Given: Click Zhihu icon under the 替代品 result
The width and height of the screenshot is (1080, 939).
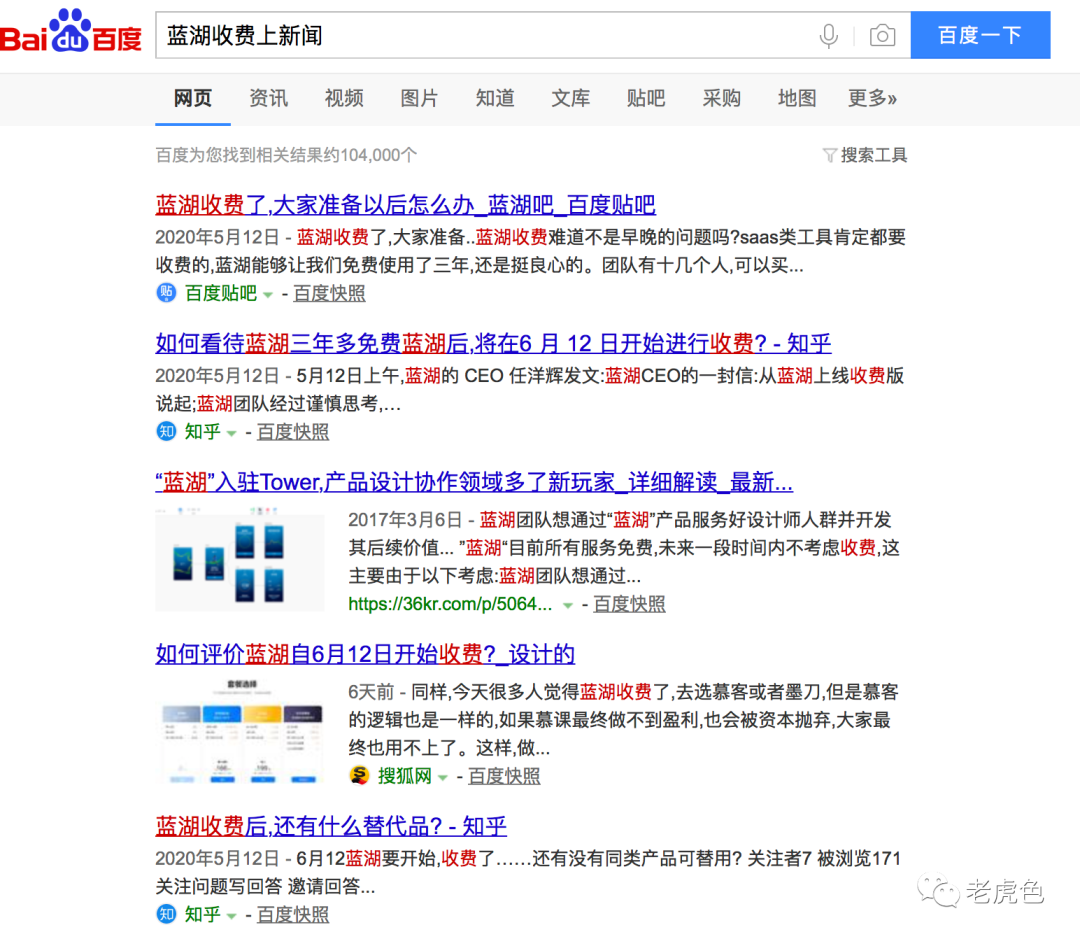Looking at the screenshot, I should coord(166,914).
